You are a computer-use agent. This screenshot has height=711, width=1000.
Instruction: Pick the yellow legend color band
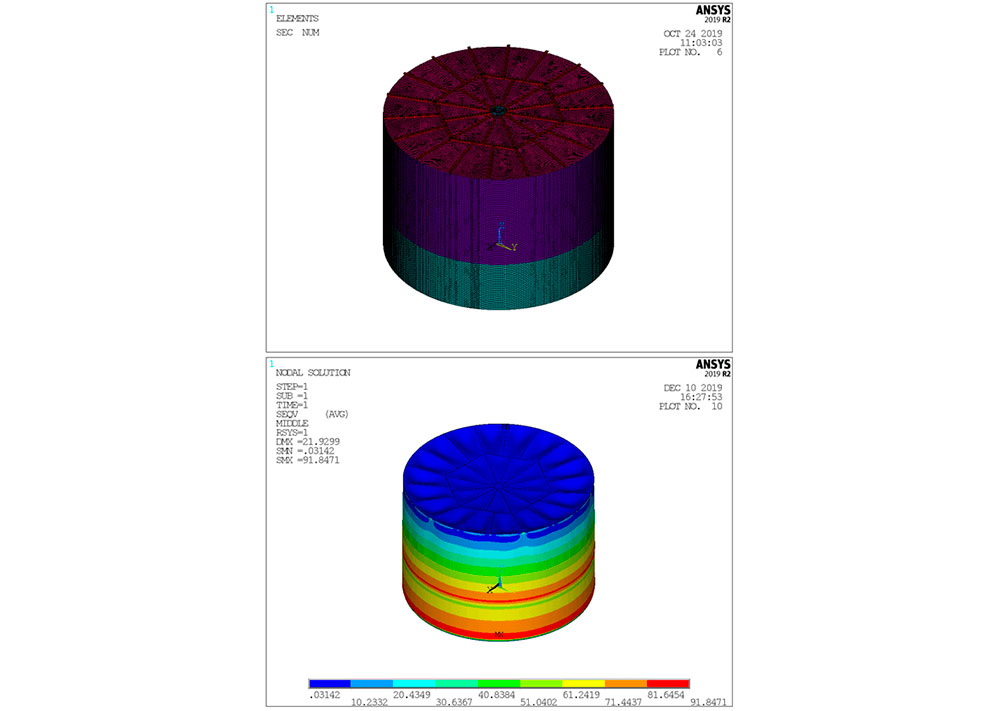click(x=584, y=684)
